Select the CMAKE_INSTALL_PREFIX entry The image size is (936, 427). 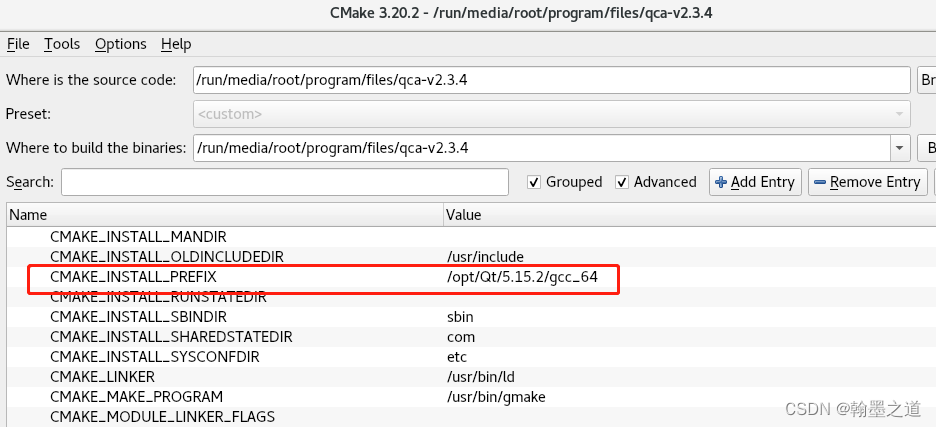(133, 277)
